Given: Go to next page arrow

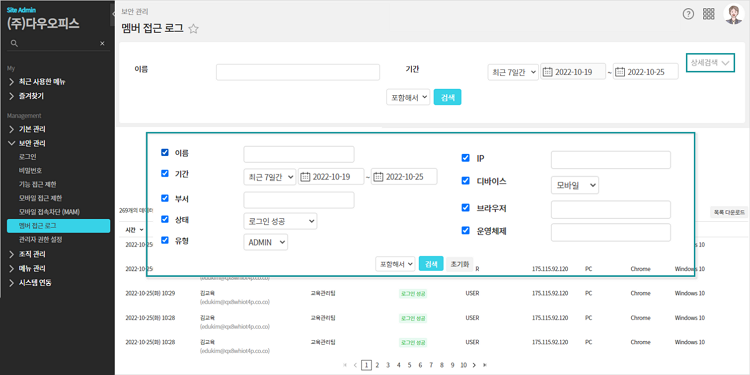Looking at the screenshot, I should click(474, 365).
